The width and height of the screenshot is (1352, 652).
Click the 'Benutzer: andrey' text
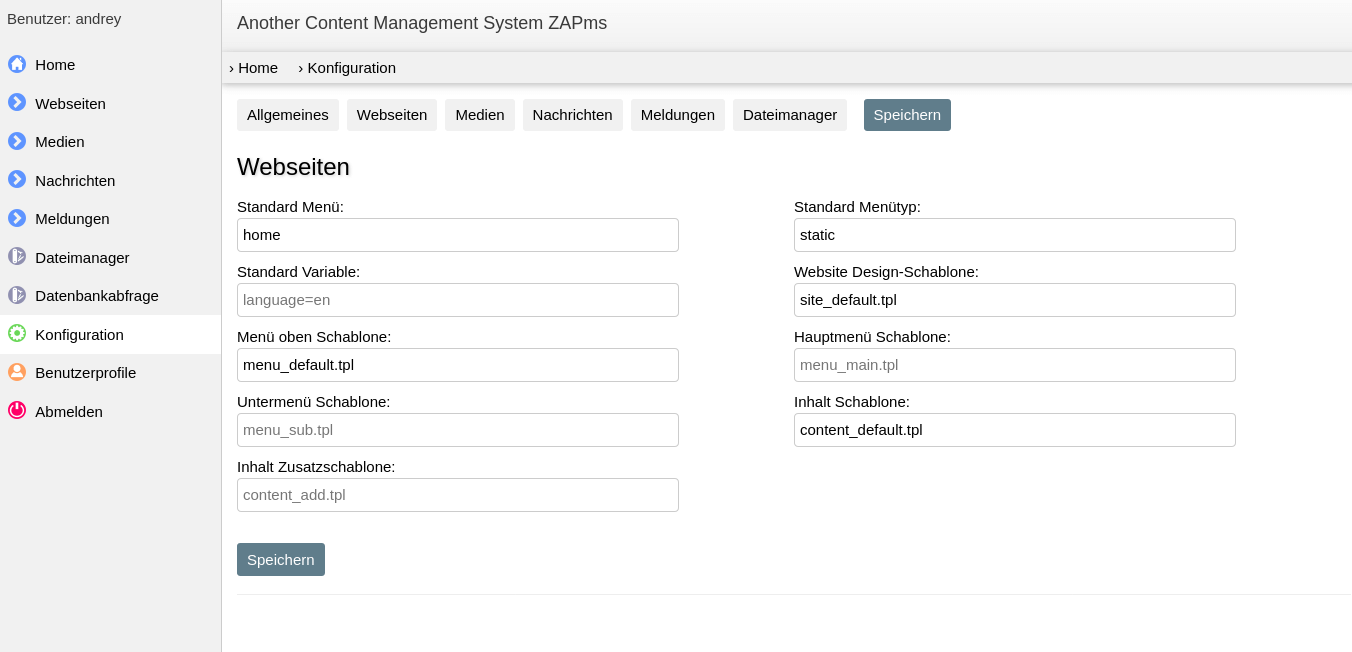coord(64,18)
